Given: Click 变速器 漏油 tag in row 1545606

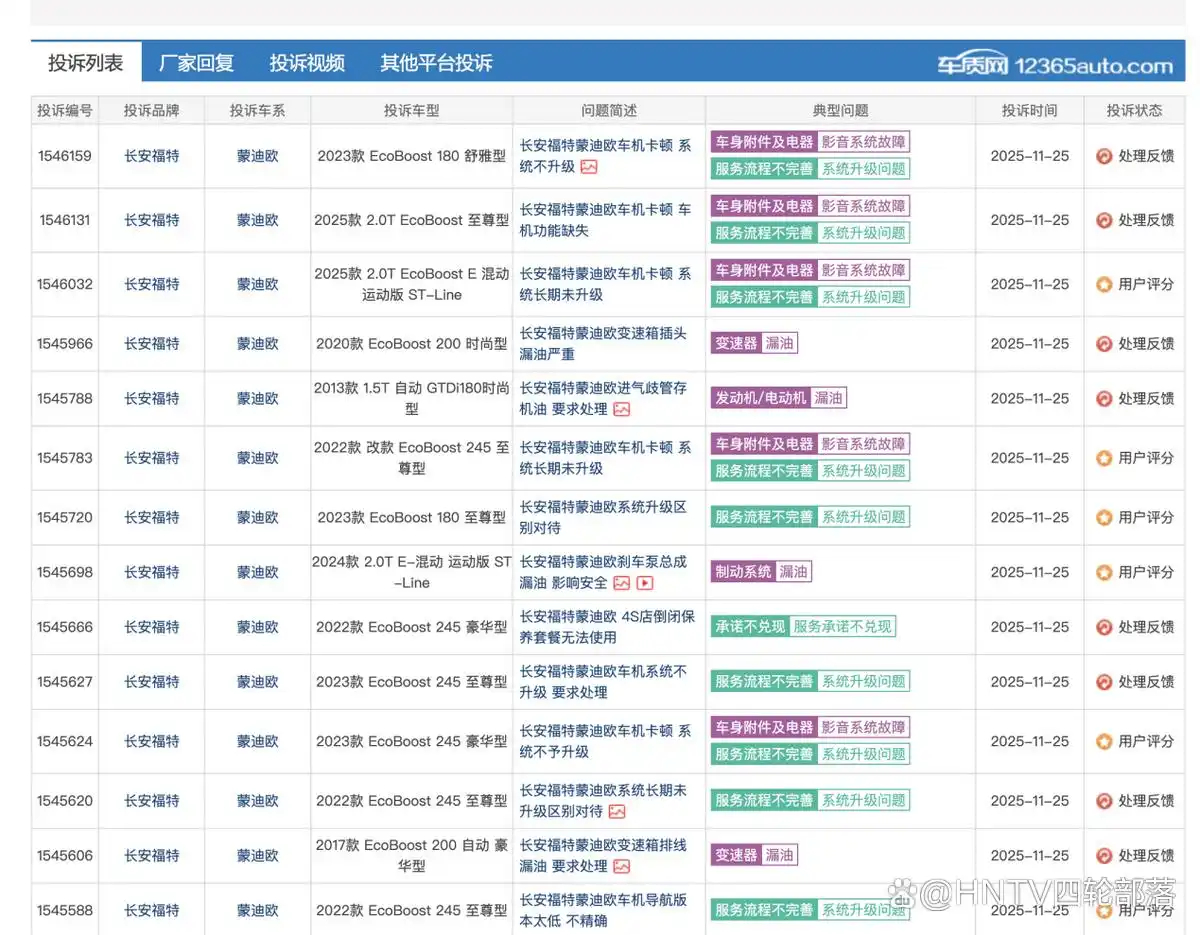Looking at the screenshot, I should (x=755, y=856).
